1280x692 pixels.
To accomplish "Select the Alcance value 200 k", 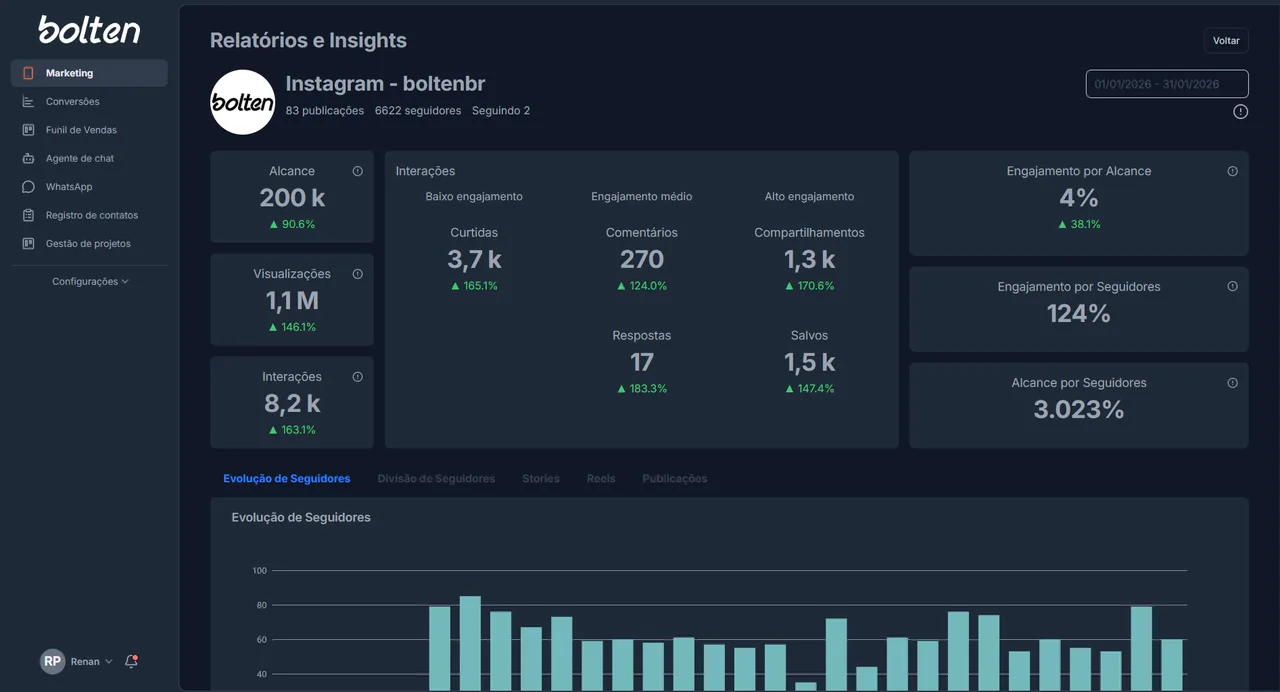I will [x=292, y=198].
